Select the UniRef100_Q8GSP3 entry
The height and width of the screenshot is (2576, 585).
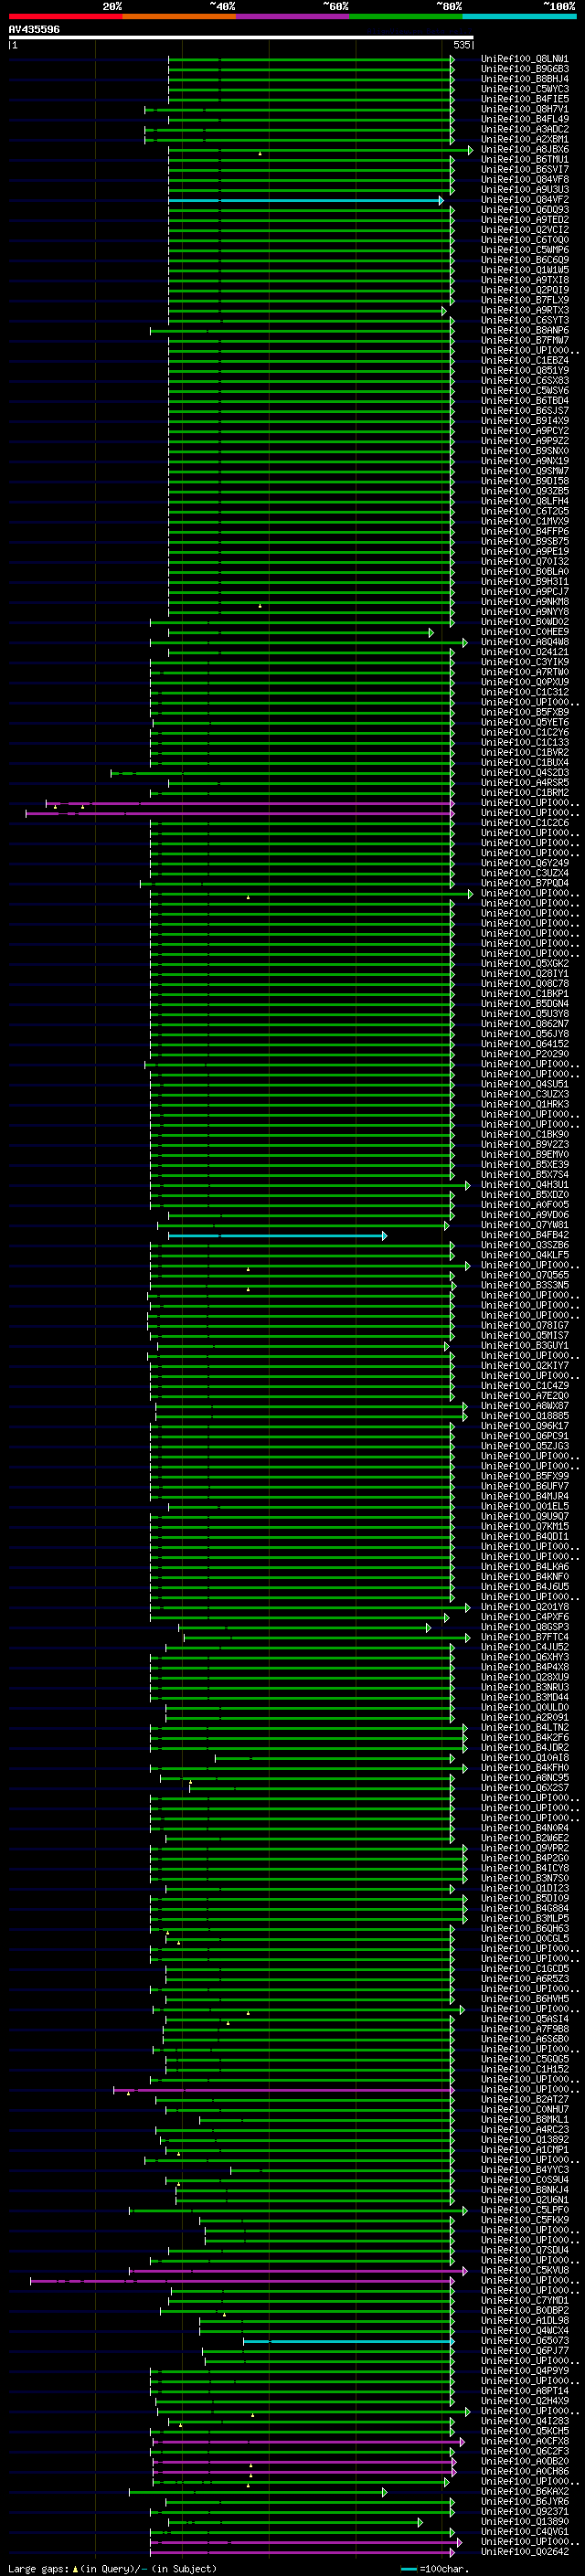(x=525, y=1628)
